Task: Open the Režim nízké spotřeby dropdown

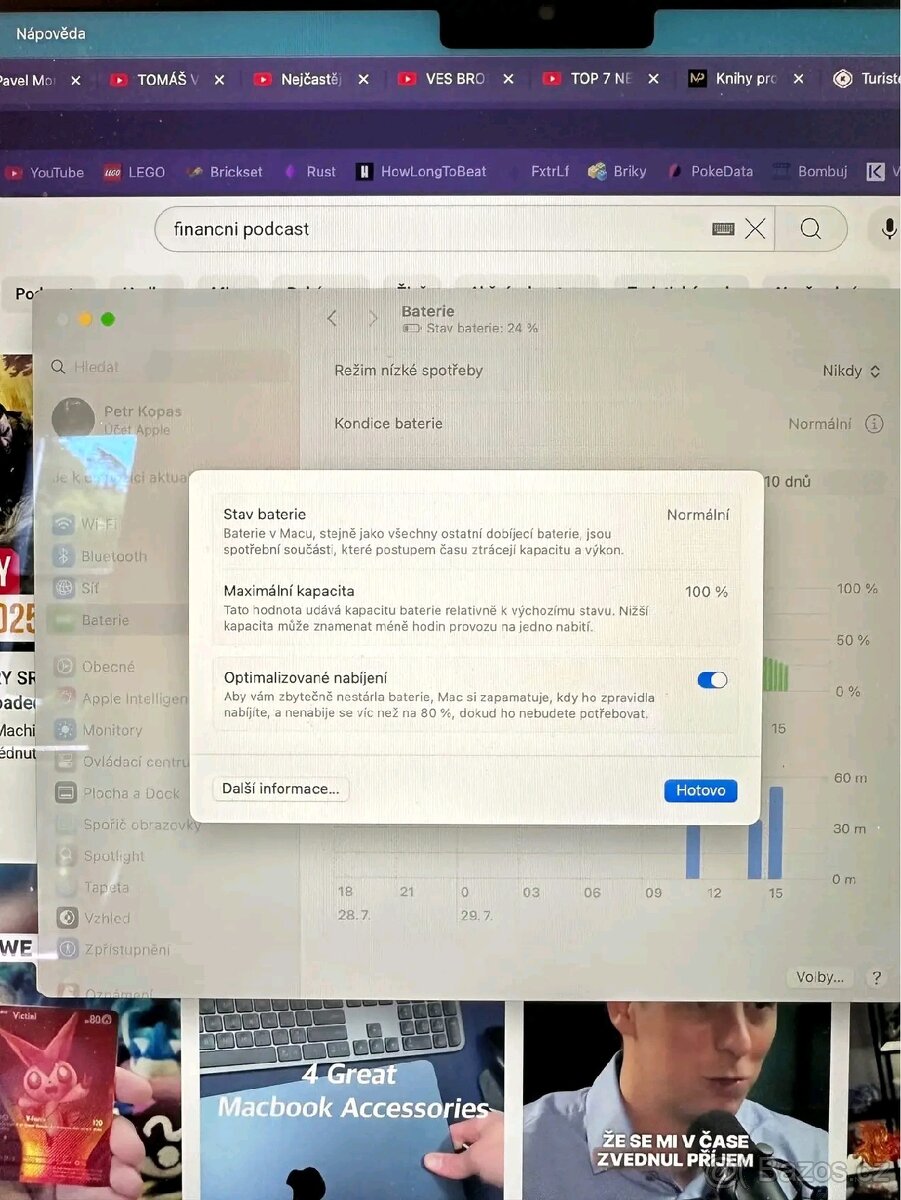Action: [x=851, y=371]
